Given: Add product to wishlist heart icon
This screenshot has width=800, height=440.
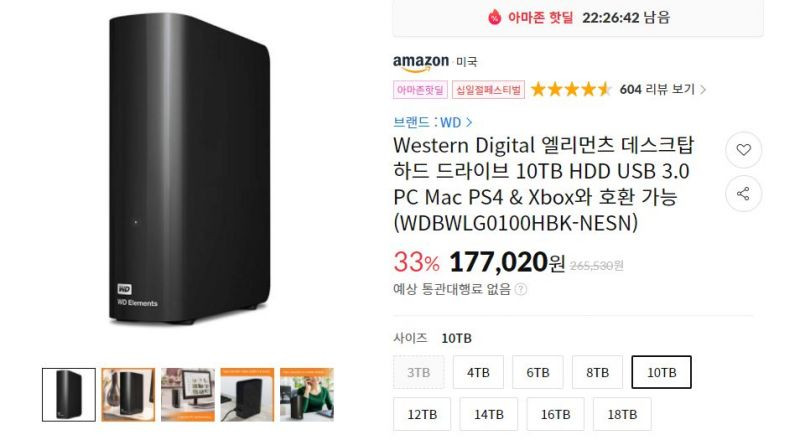Looking at the screenshot, I should [743, 150].
